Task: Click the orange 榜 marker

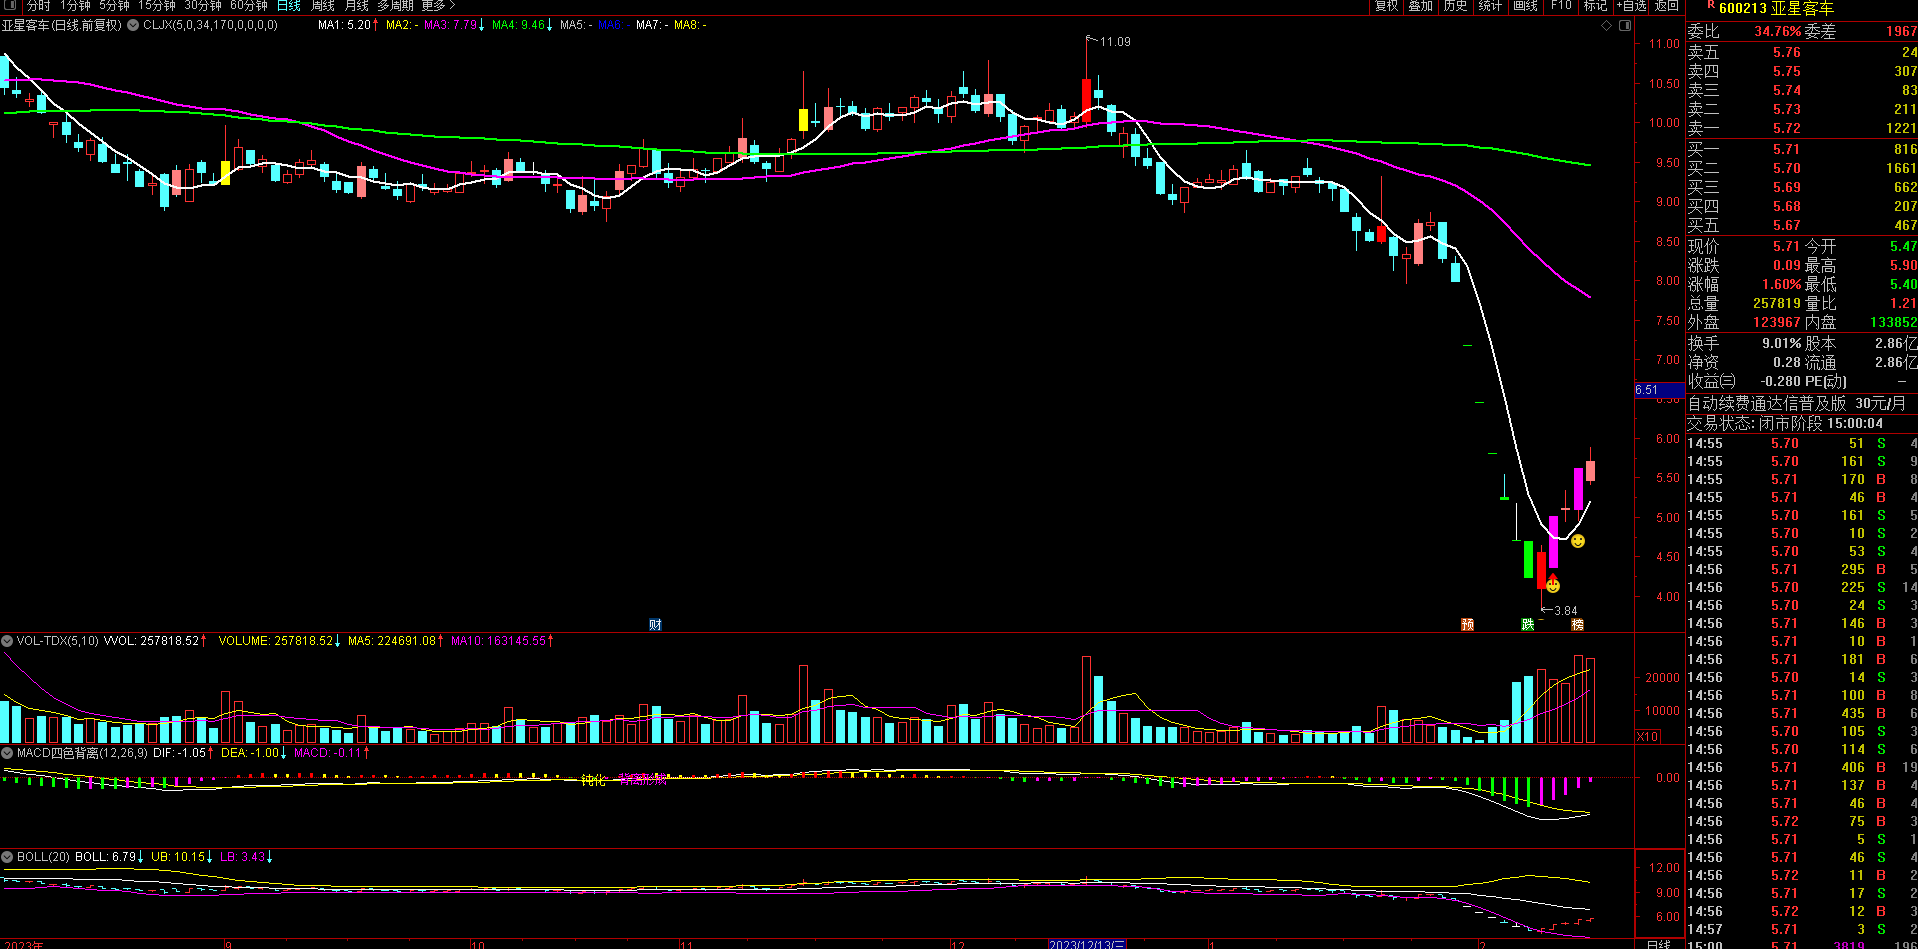Action: point(1577,624)
